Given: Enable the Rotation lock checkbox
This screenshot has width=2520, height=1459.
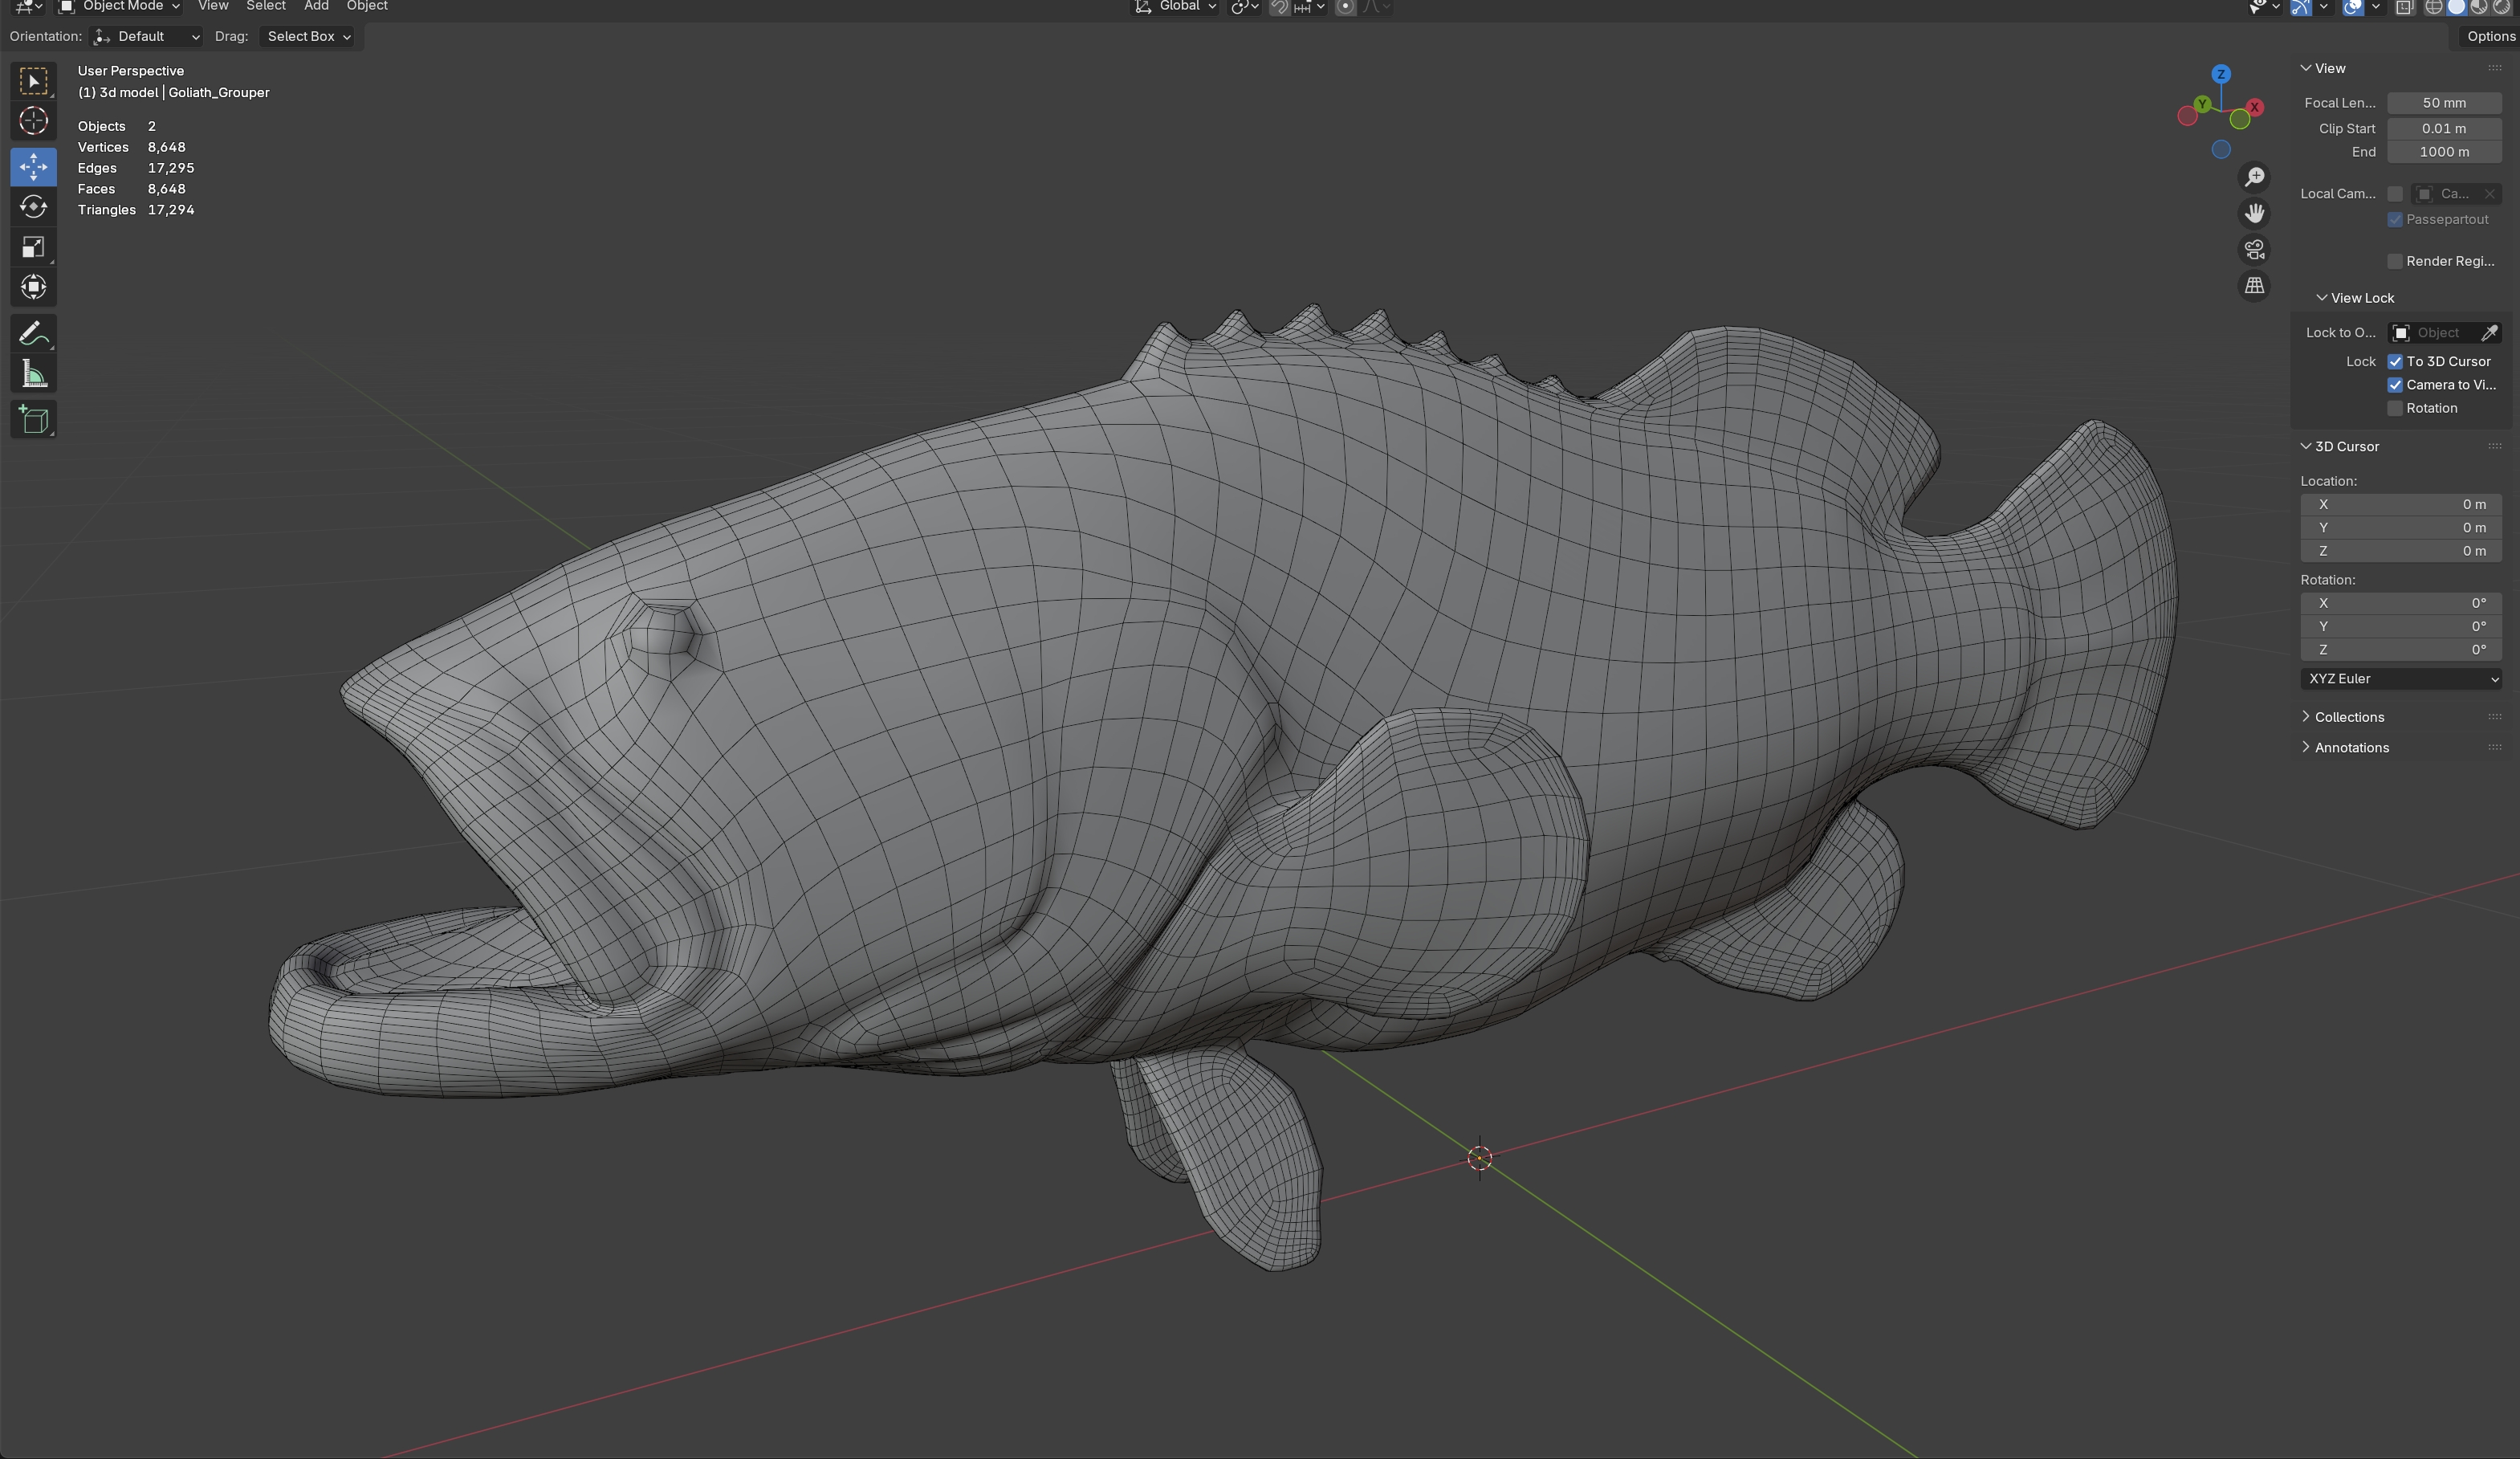Looking at the screenshot, I should click(x=2395, y=408).
